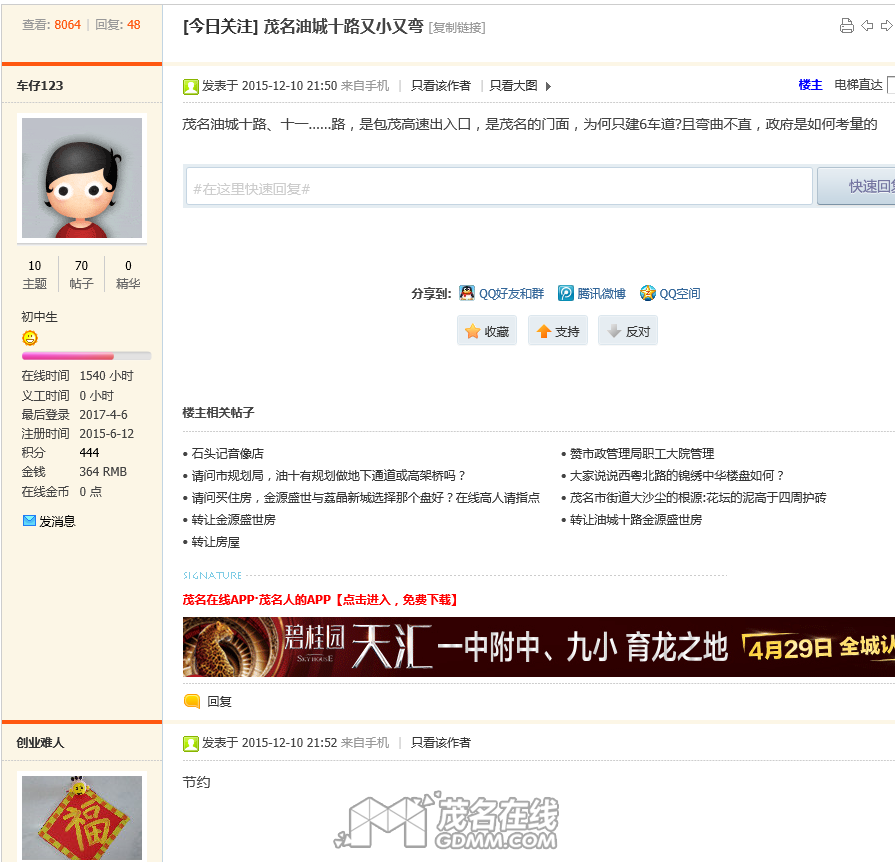Click the 楼主 label

[810, 84]
